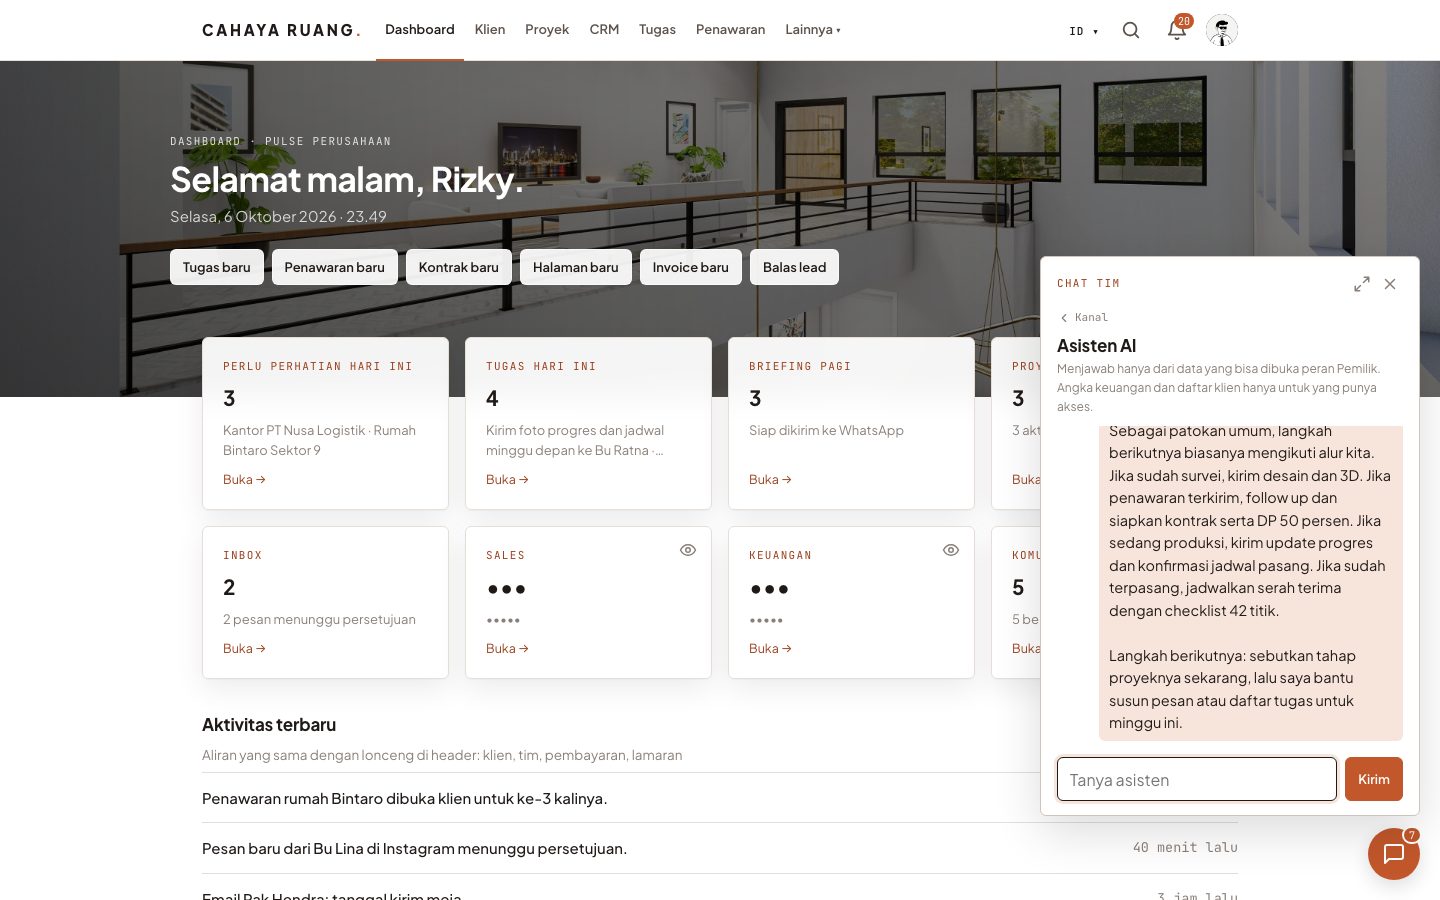This screenshot has height=900, width=1440.
Task: Open Buka link in Perlu Perhatian card
Action: [244, 480]
